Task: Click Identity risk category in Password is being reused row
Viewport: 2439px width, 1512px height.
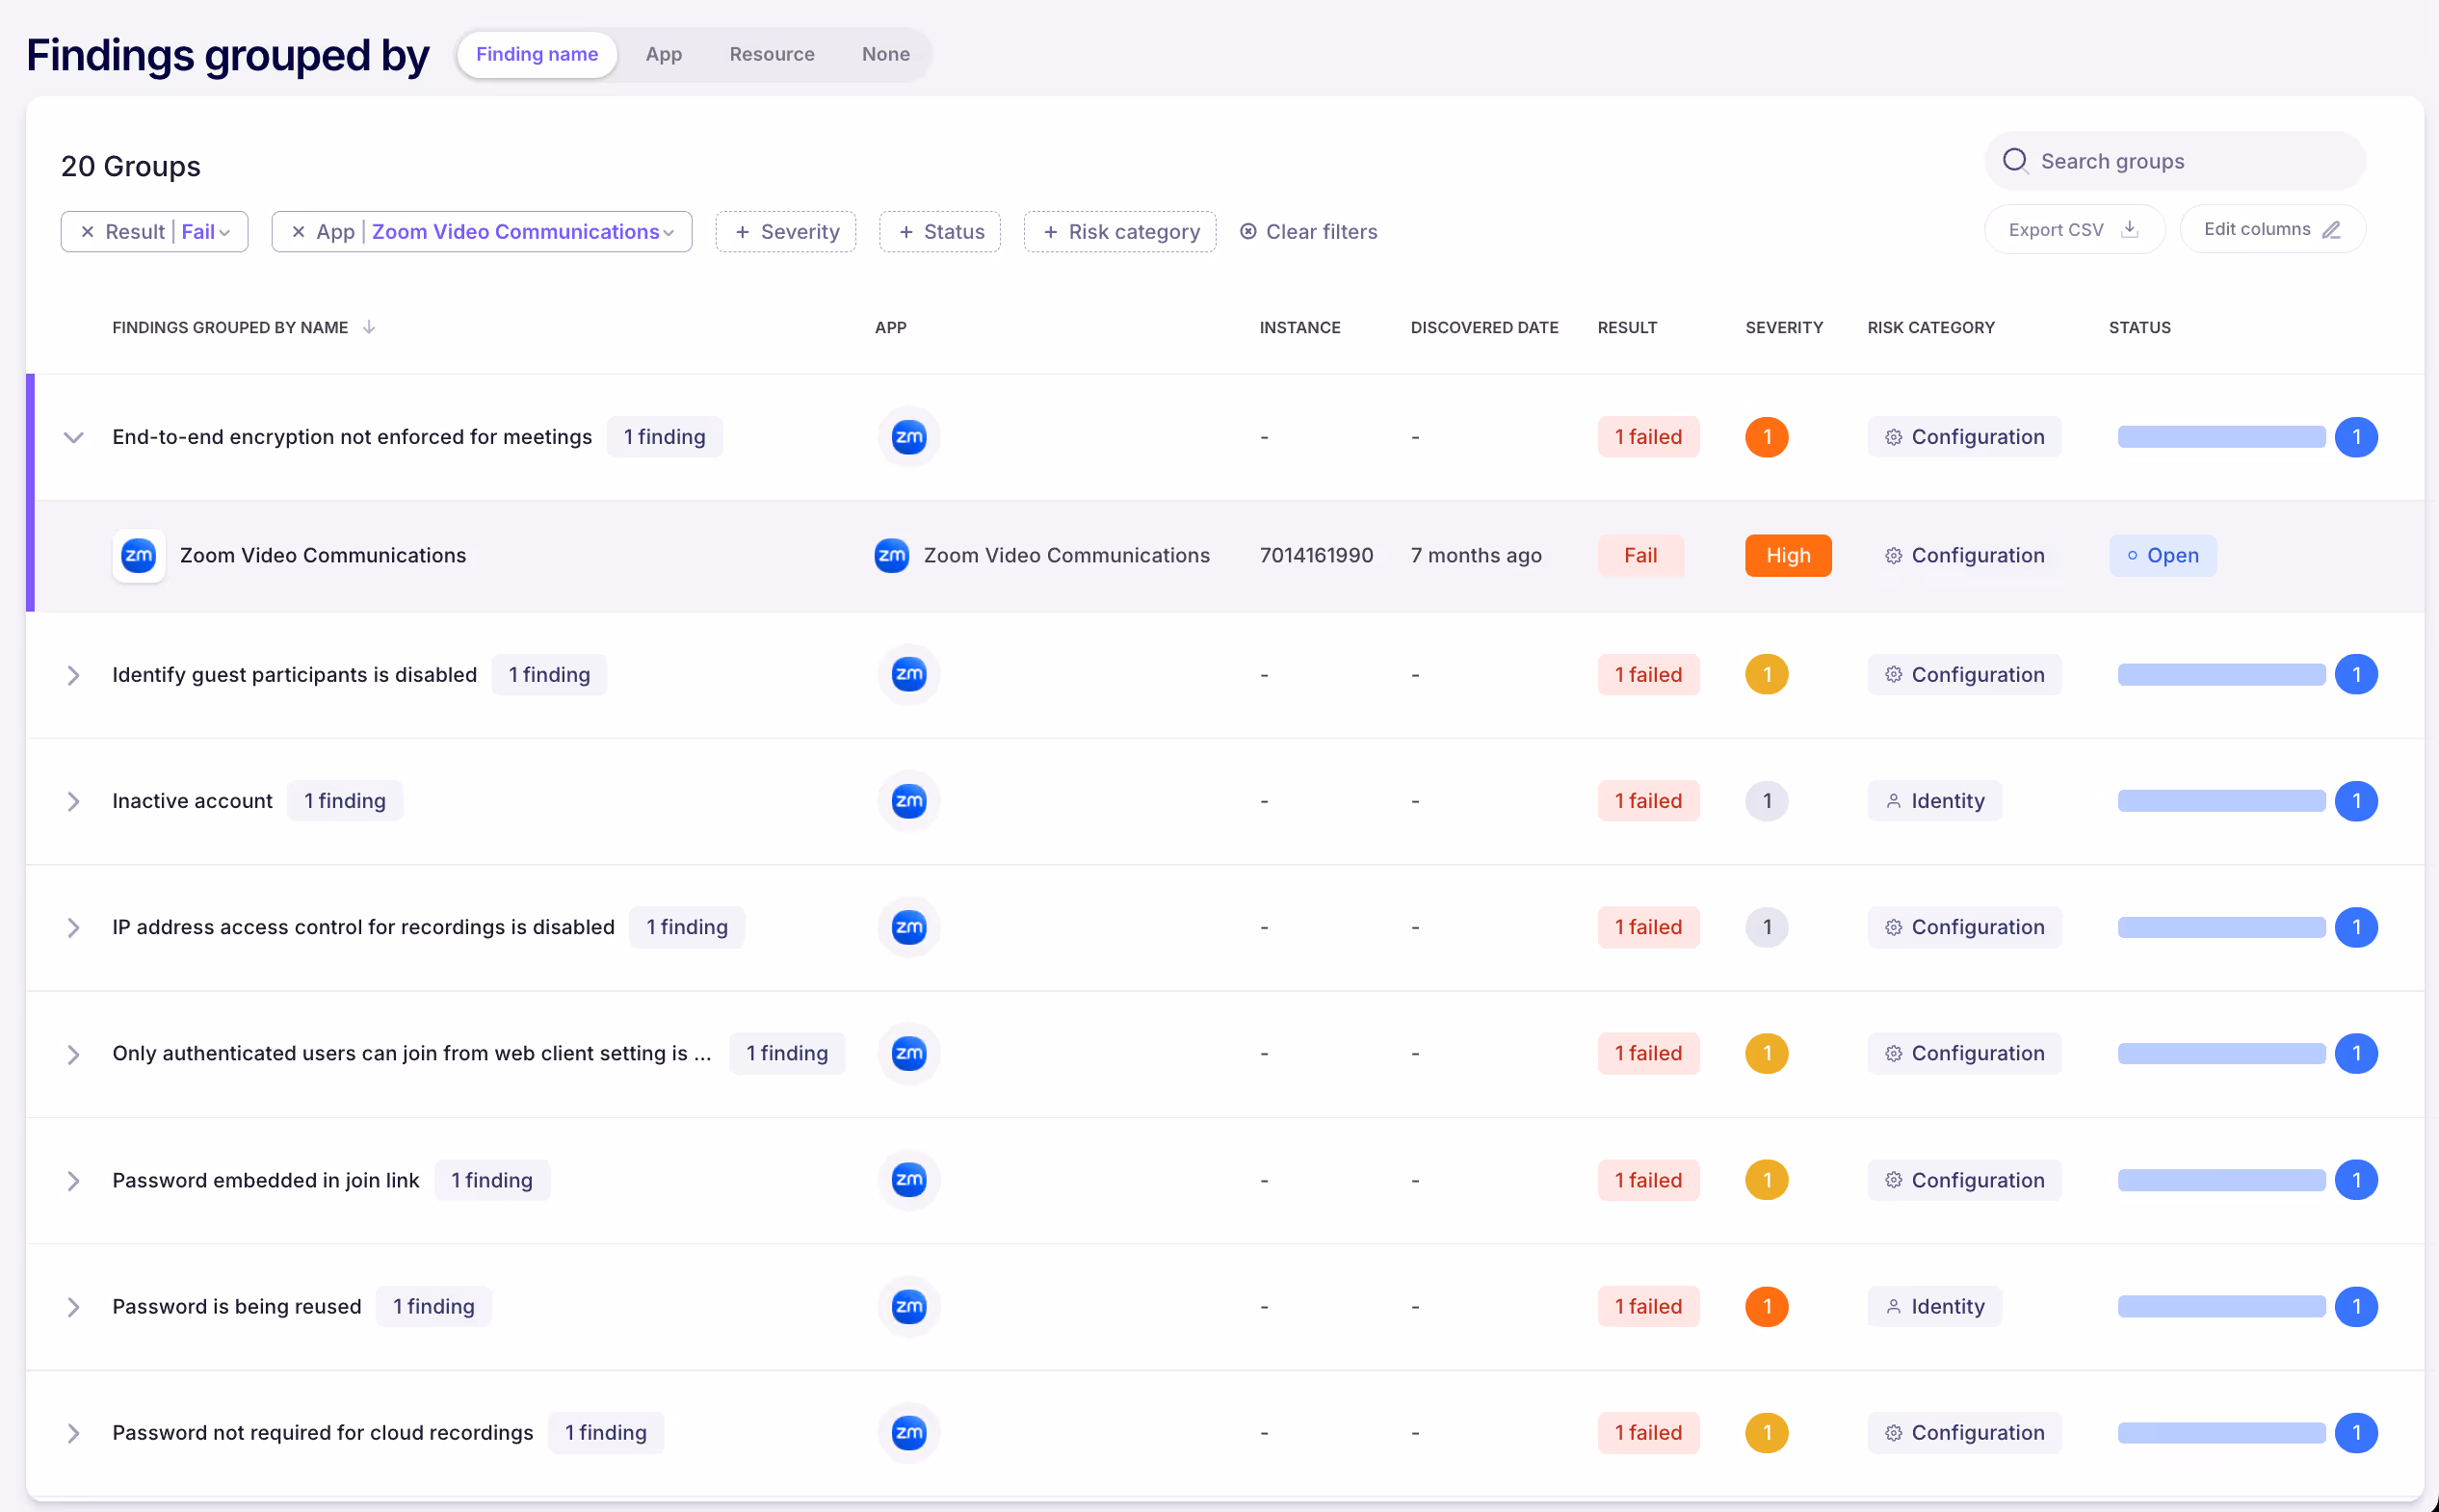Action: coord(1934,1306)
